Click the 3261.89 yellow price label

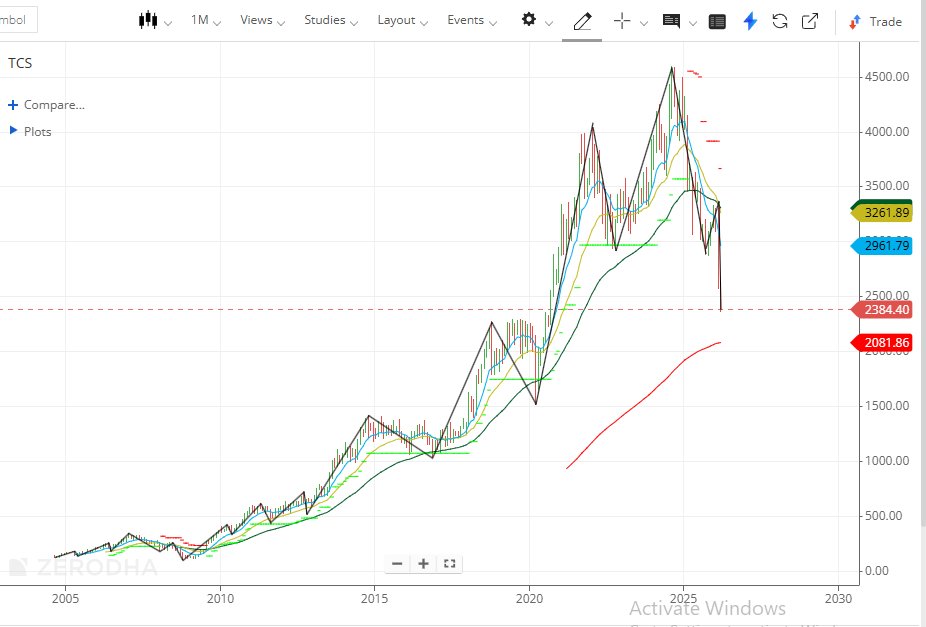(882, 213)
